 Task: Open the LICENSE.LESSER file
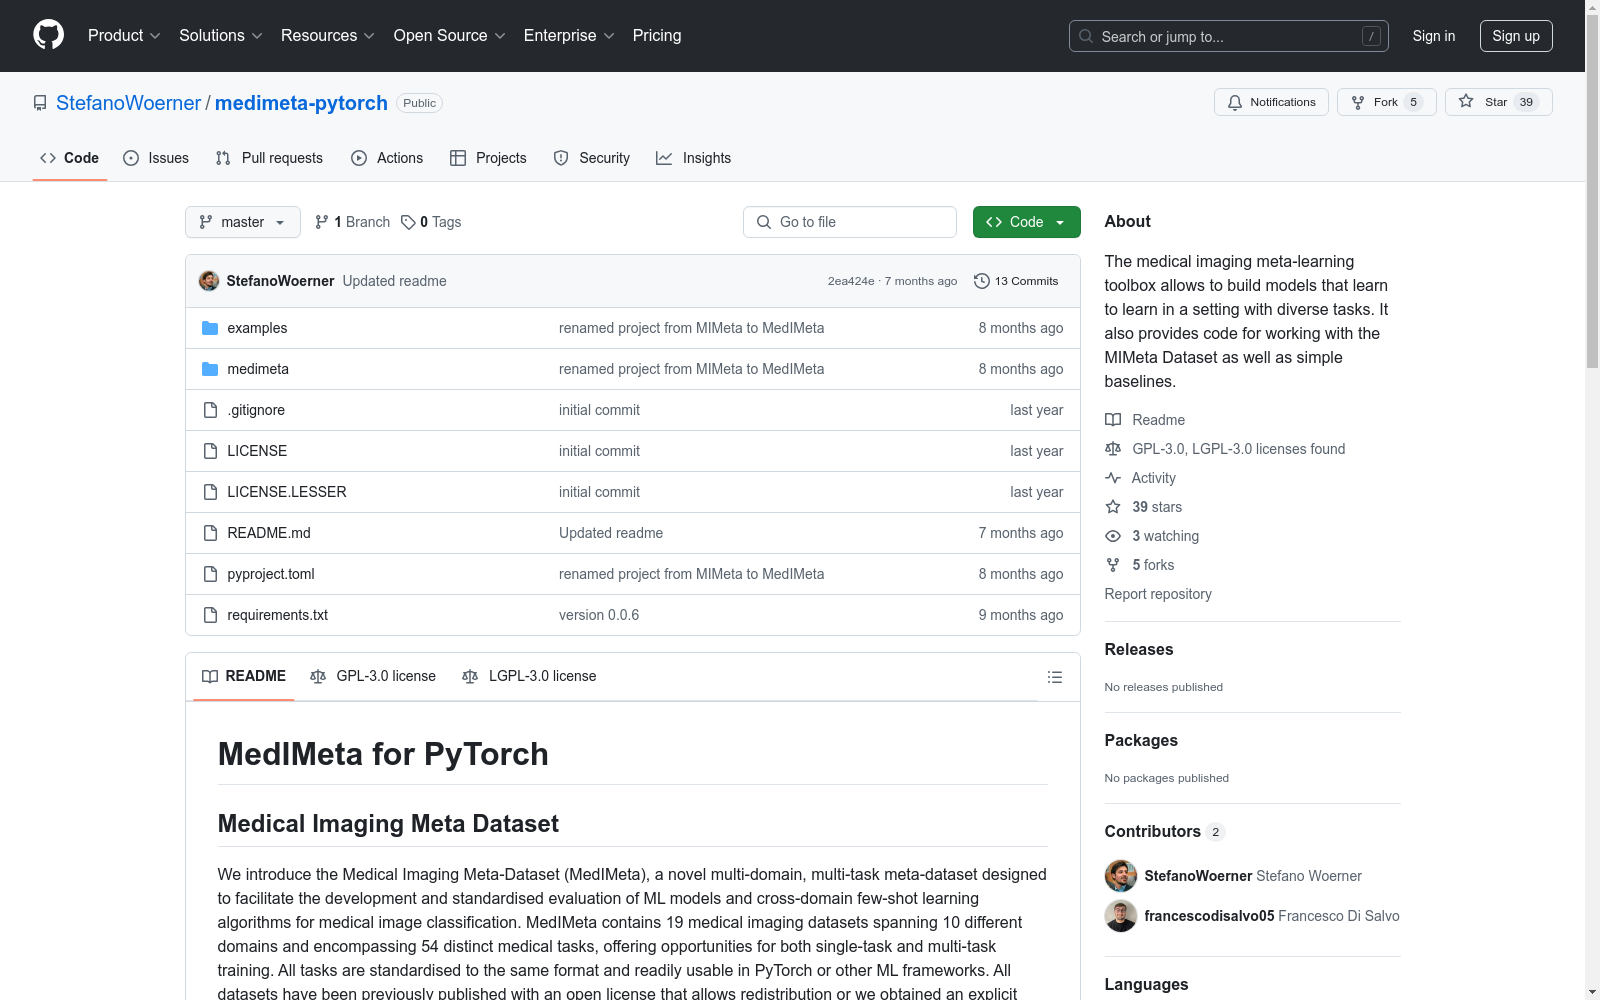coord(287,492)
